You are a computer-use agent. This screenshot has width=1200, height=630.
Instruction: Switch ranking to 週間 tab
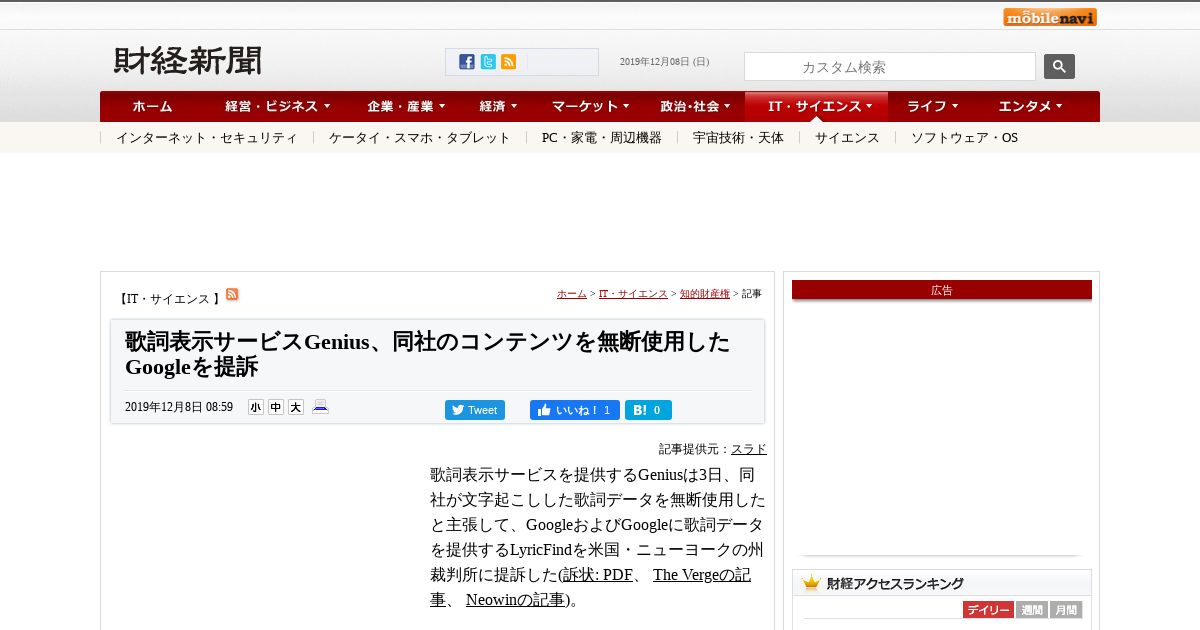(1032, 610)
